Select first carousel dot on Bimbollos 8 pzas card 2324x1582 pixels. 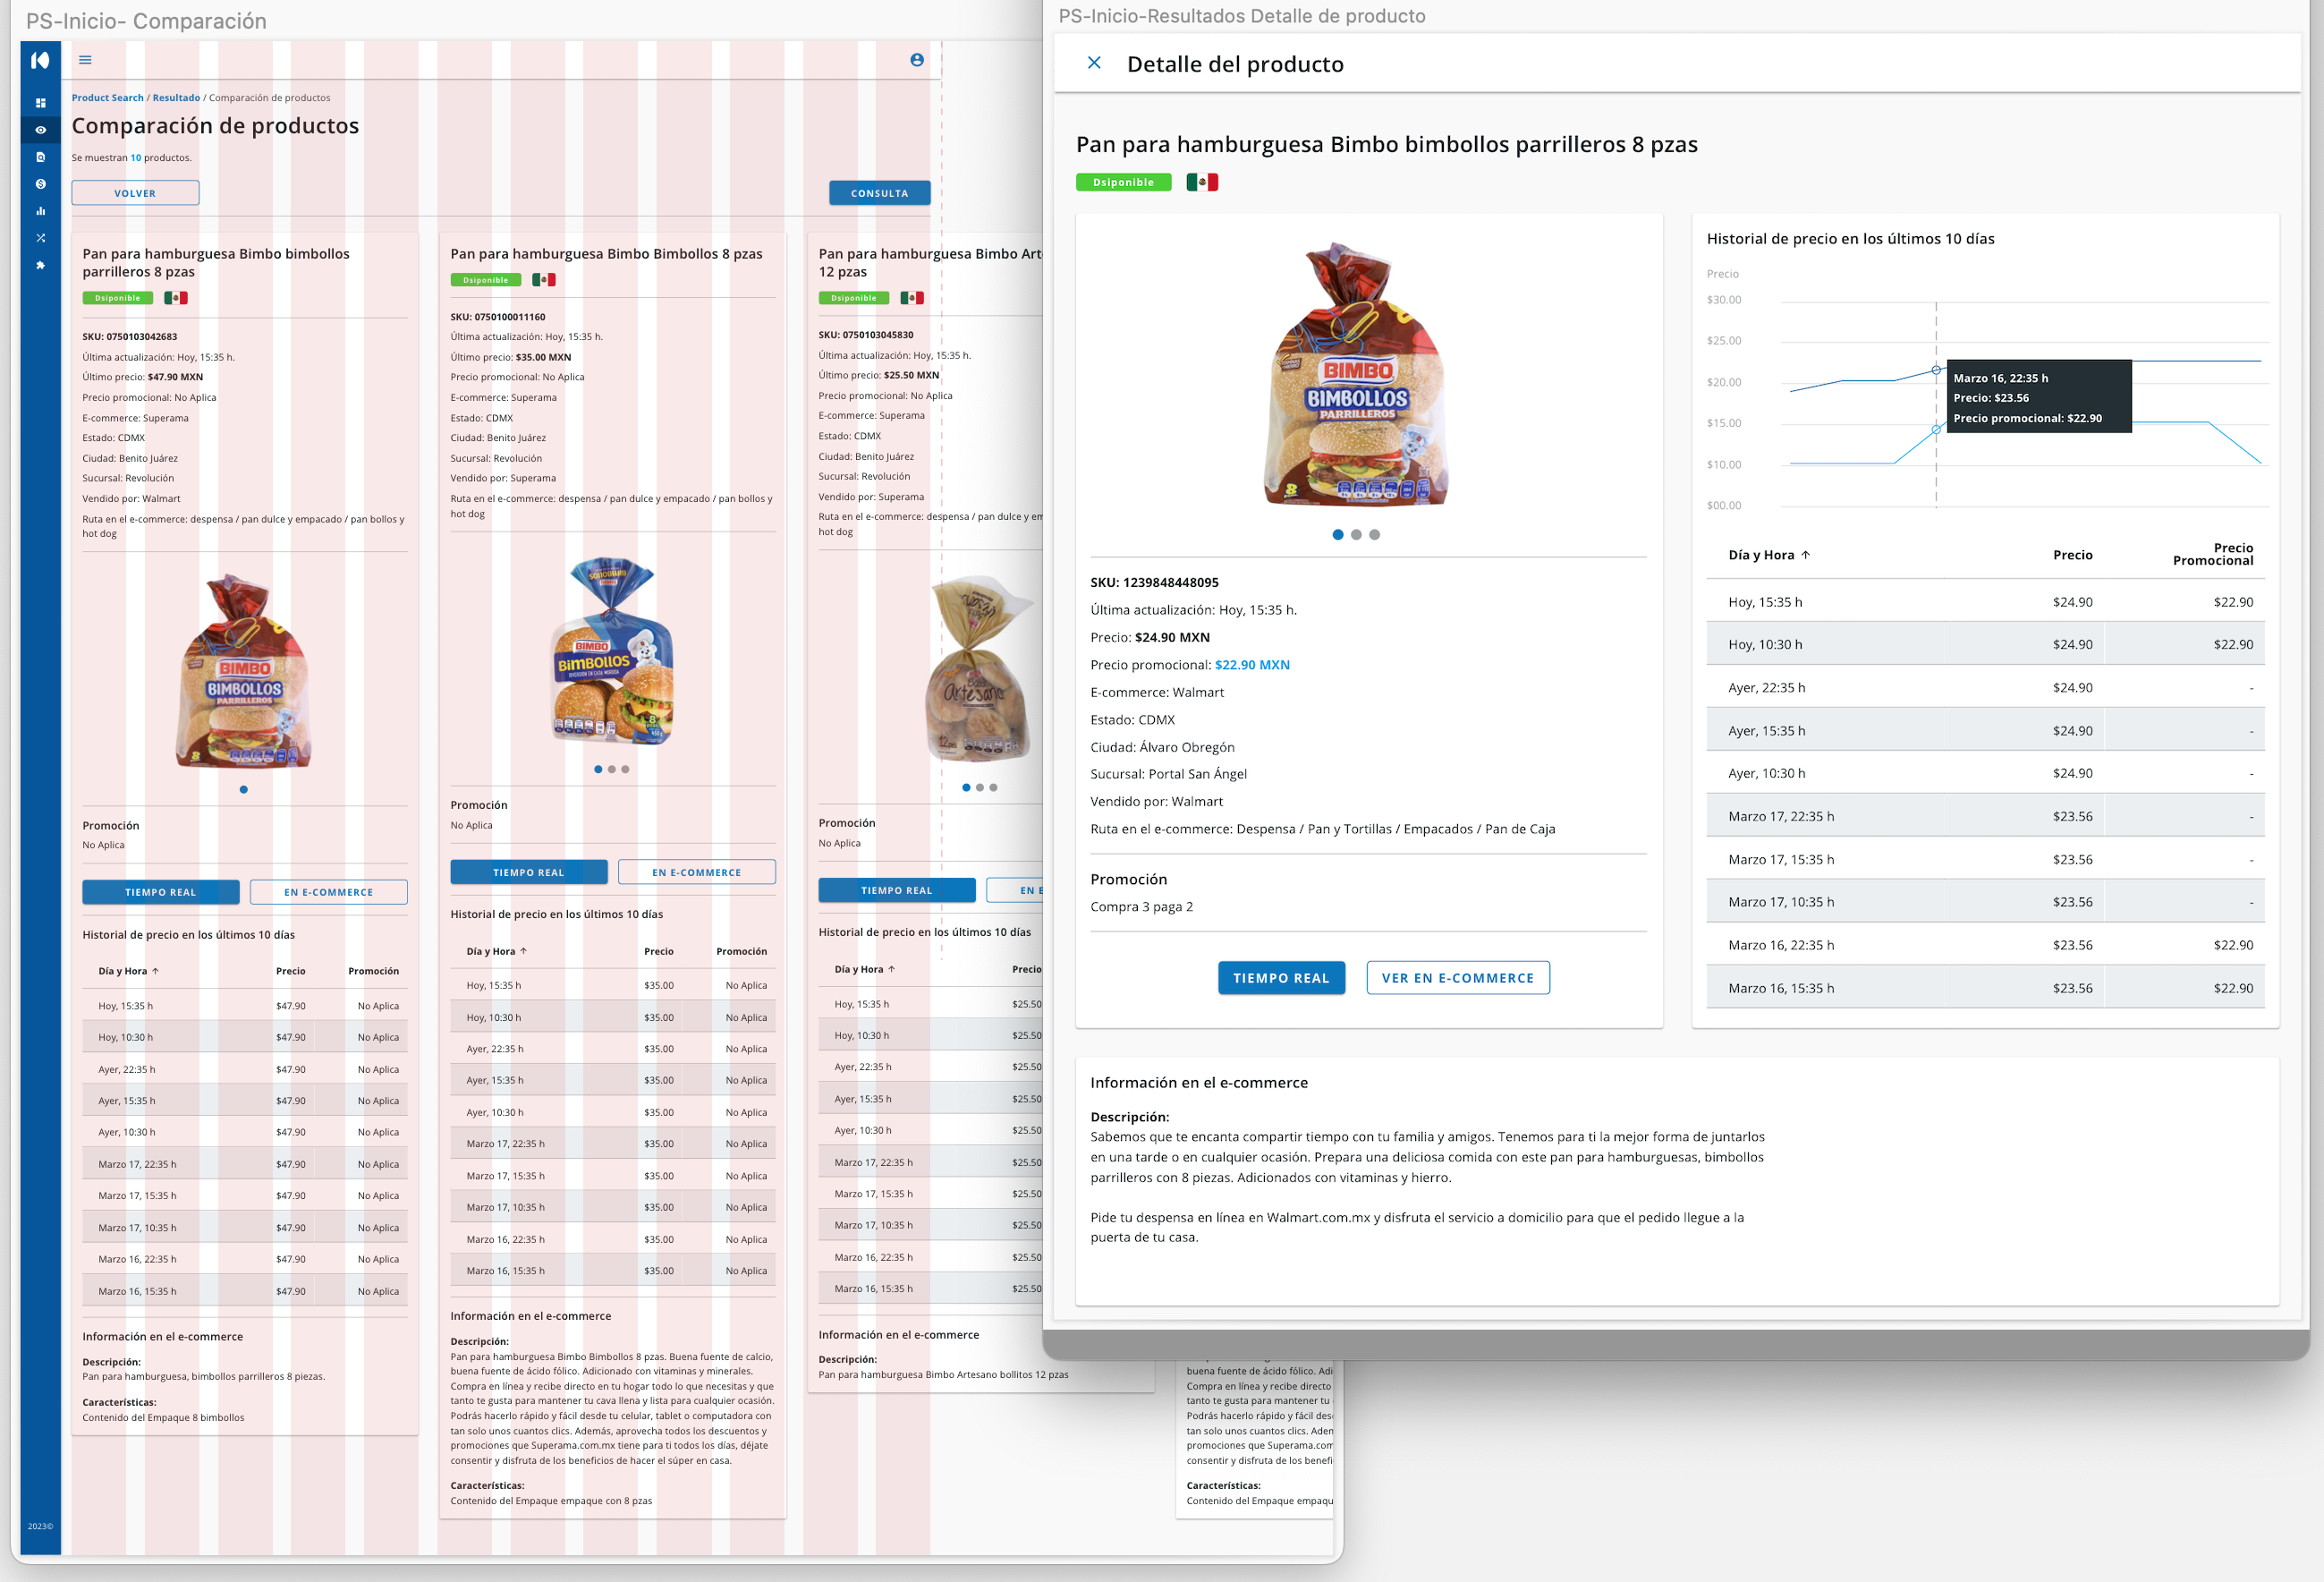pyautogui.click(x=598, y=769)
